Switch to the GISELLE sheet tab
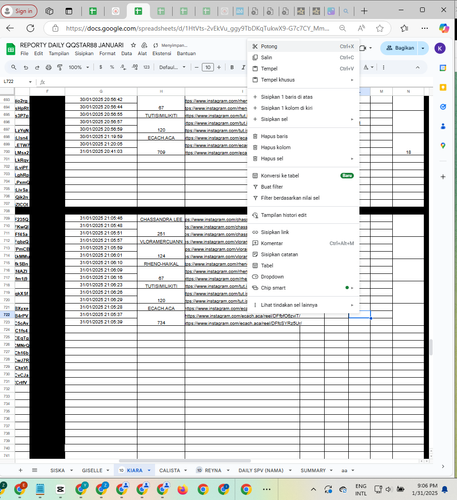Image resolution: width=457 pixels, height=500 pixels. pos(92,470)
